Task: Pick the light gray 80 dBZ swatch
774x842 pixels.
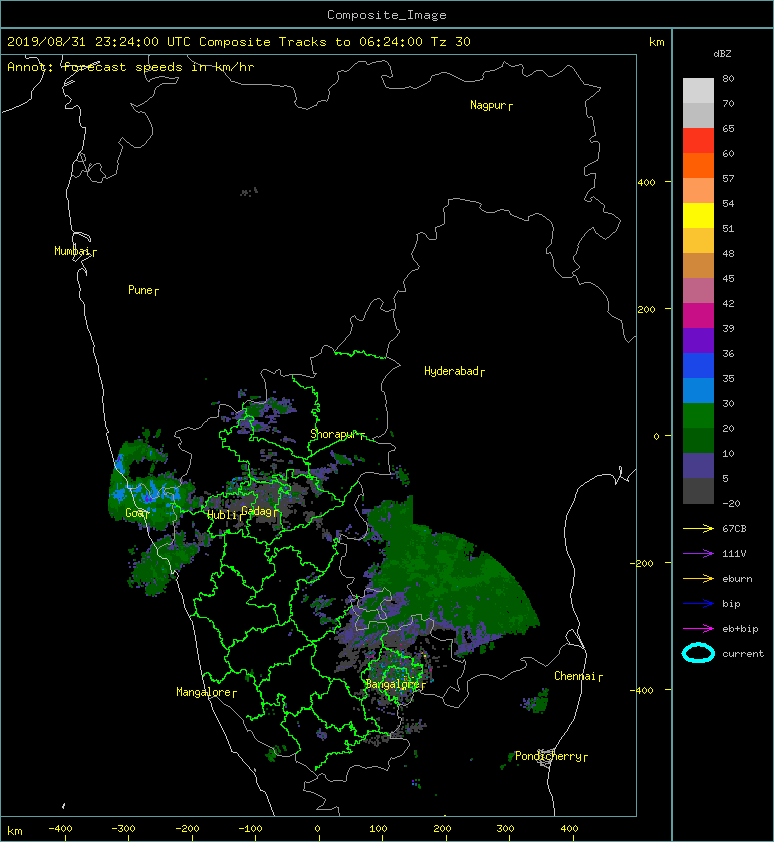Action: pos(698,90)
